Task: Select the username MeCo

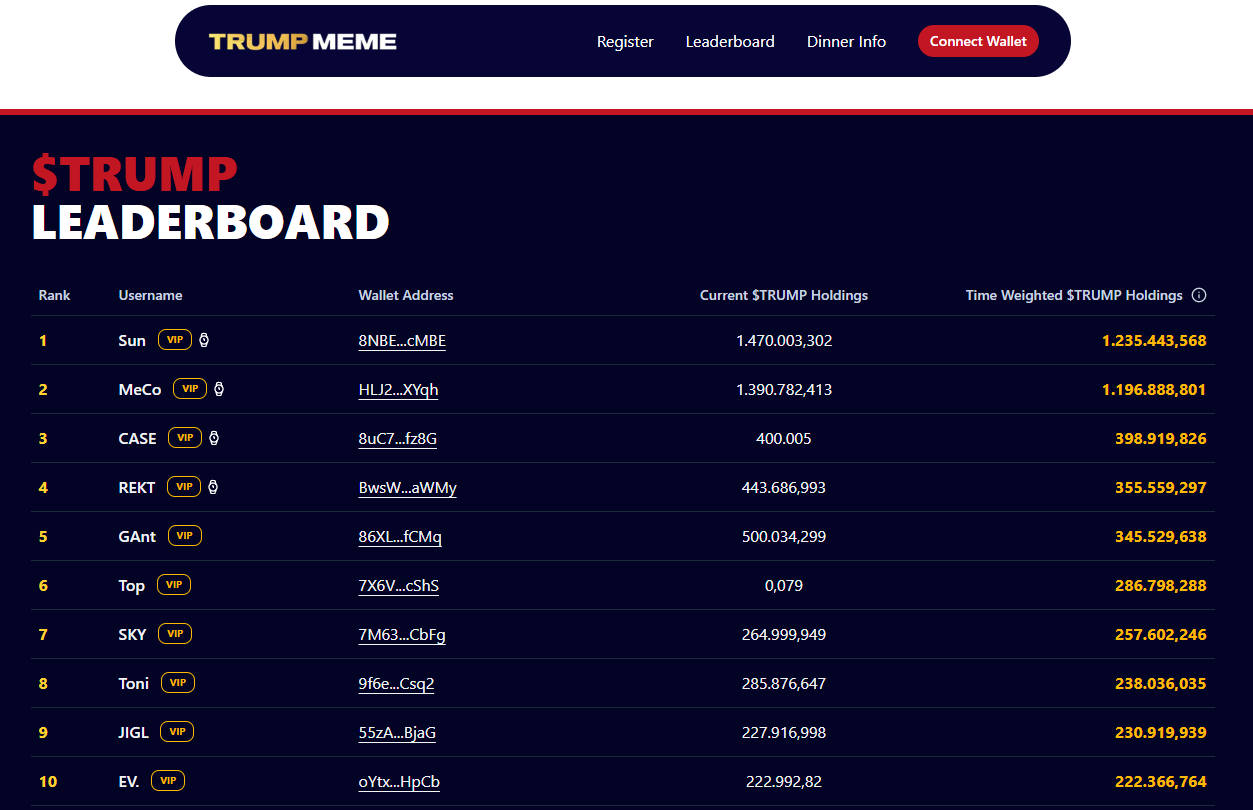Action: (140, 389)
